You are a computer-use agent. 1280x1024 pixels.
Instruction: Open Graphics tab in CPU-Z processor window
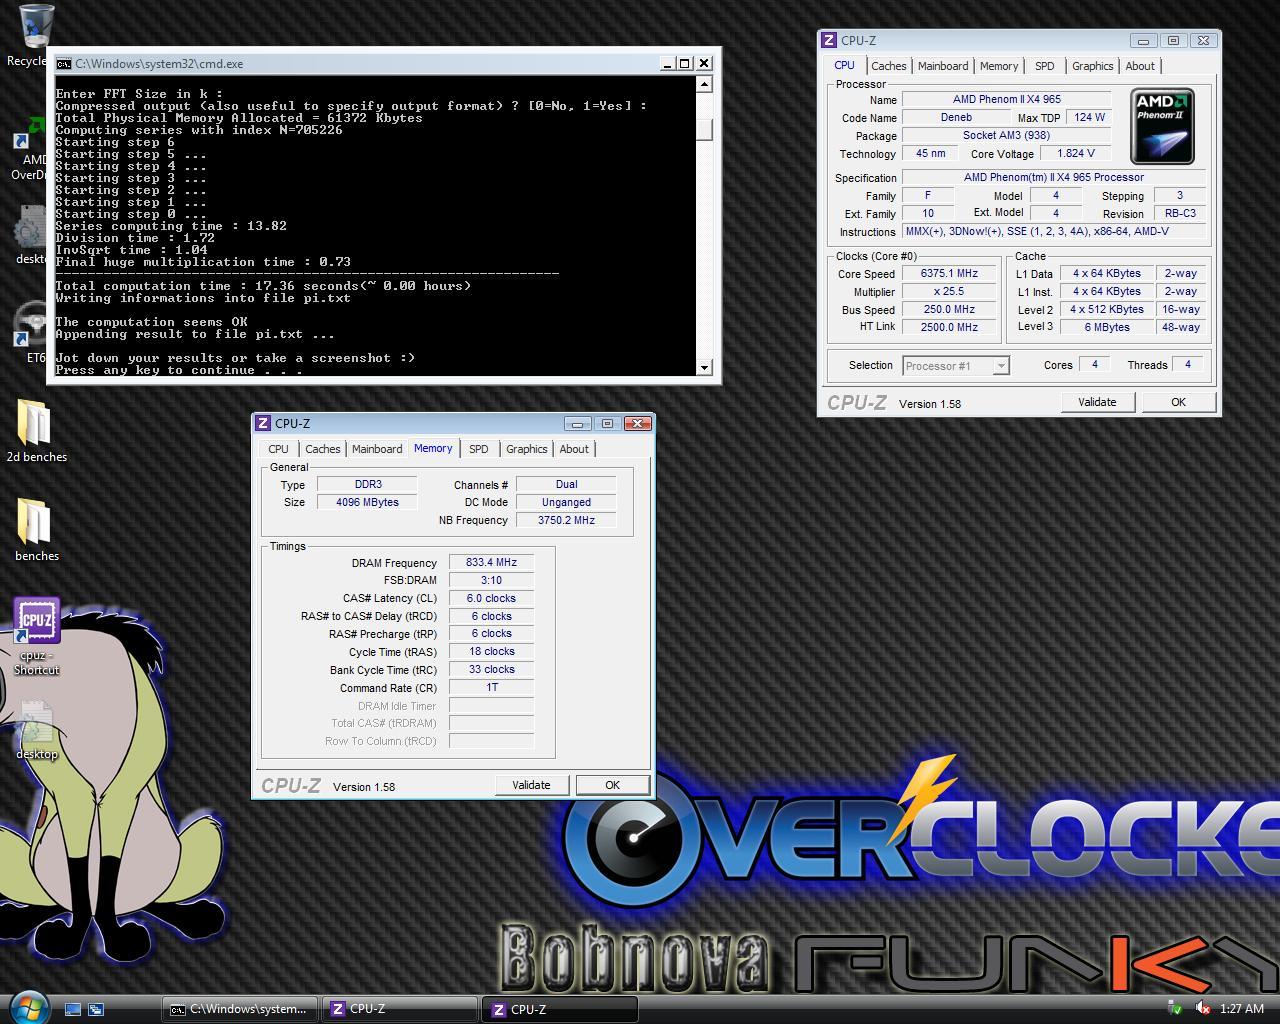[x=1092, y=66]
